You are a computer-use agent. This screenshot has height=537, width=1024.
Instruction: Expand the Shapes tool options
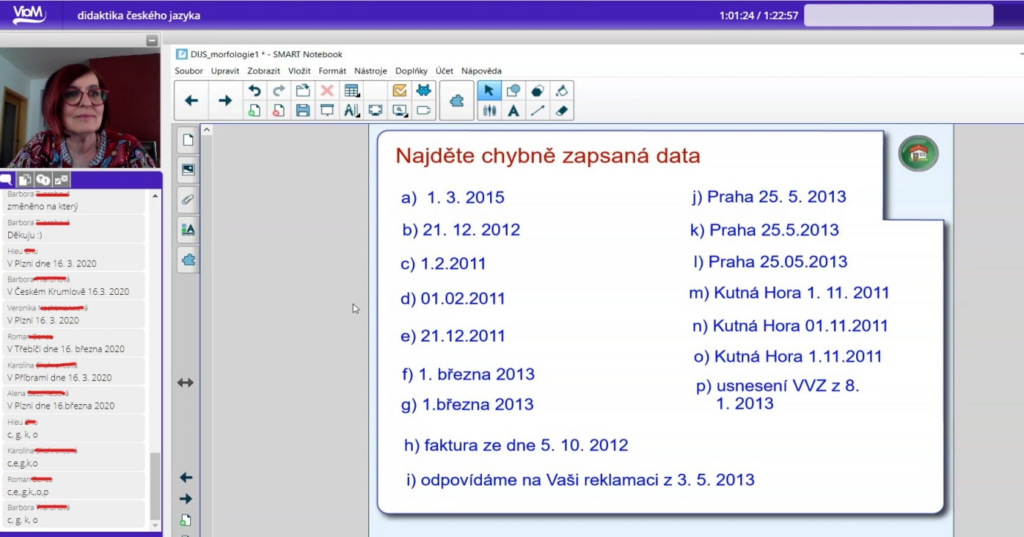pos(513,91)
